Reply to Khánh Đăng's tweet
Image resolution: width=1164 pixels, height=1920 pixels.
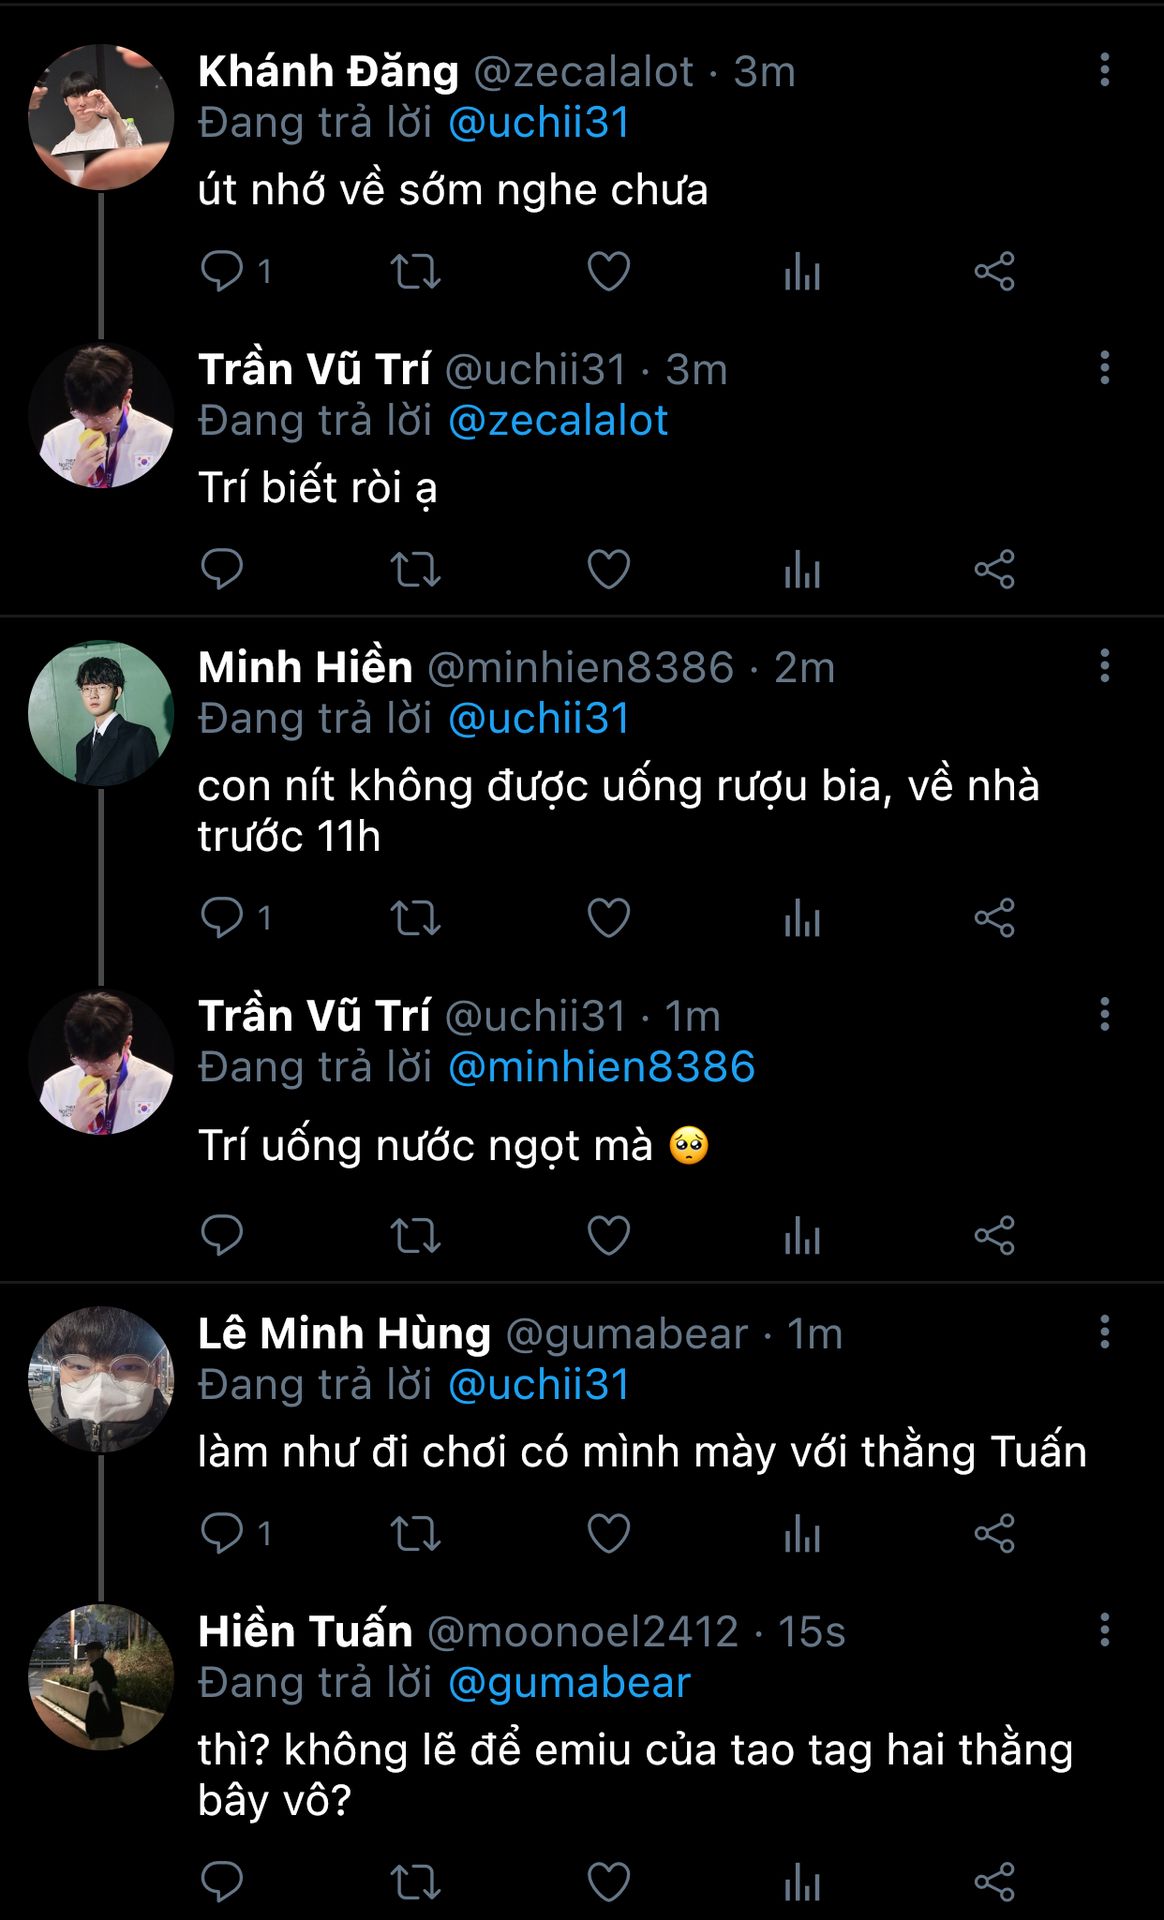pyautogui.click(x=222, y=271)
